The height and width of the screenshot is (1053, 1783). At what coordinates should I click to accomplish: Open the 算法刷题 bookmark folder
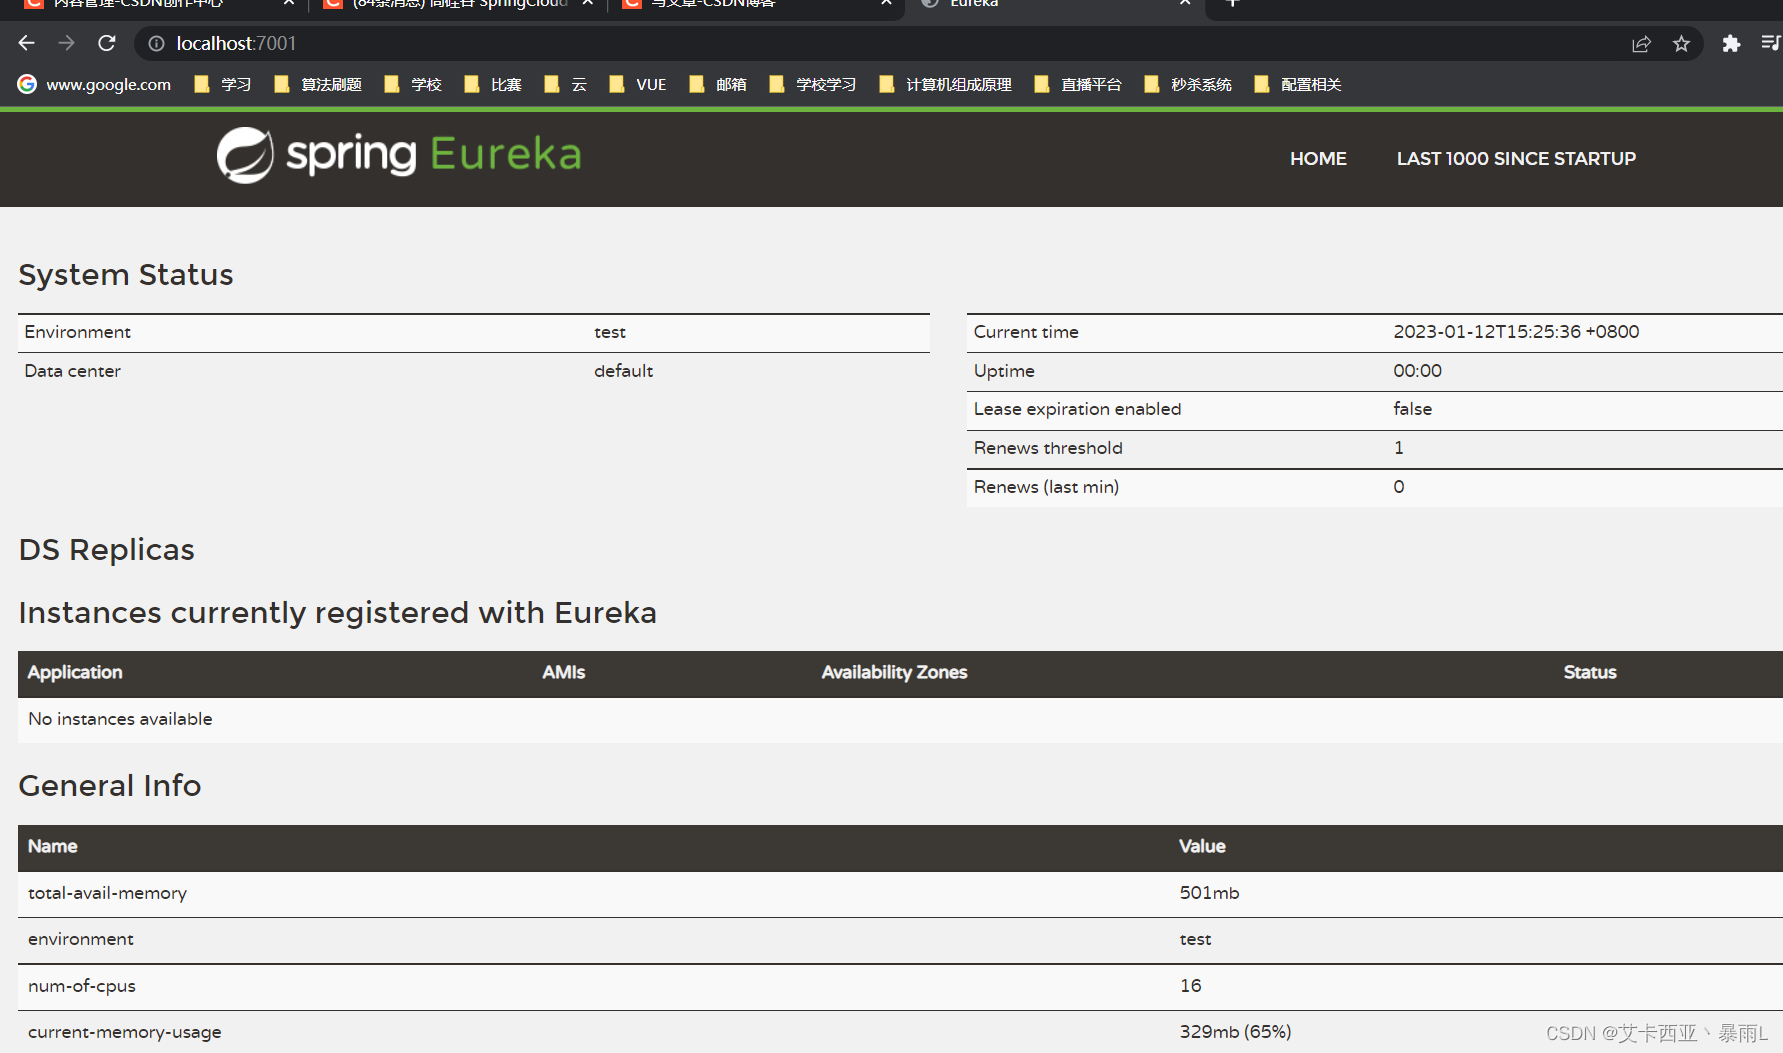pos(318,84)
